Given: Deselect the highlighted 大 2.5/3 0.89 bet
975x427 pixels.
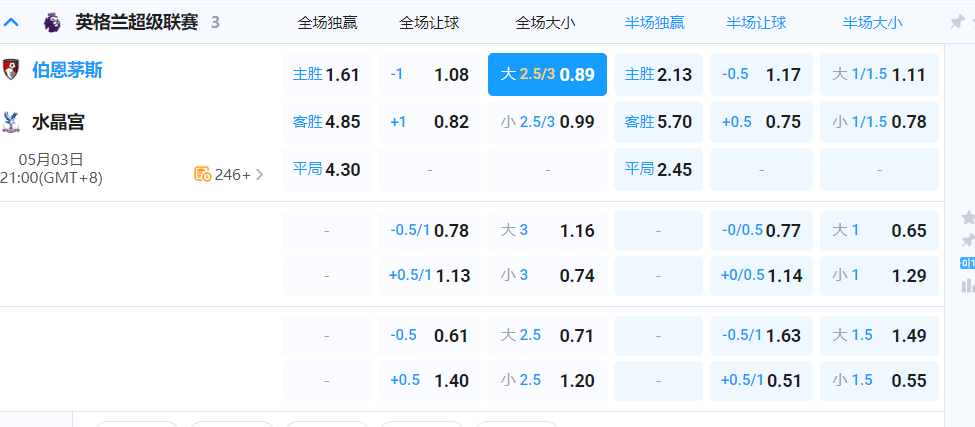Looking at the screenshot, I should pyautogui.click(x=547, y=75).
